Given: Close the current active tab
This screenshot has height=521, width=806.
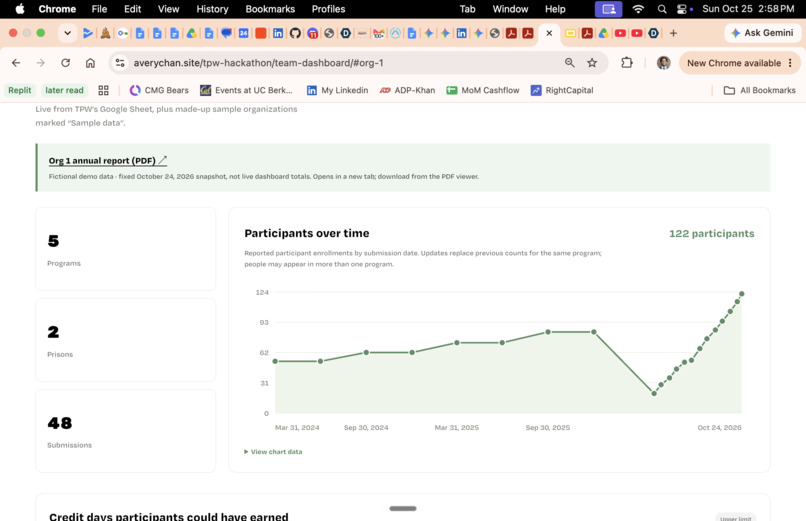Looking at the screenshot, I should [x=549, y=33].
